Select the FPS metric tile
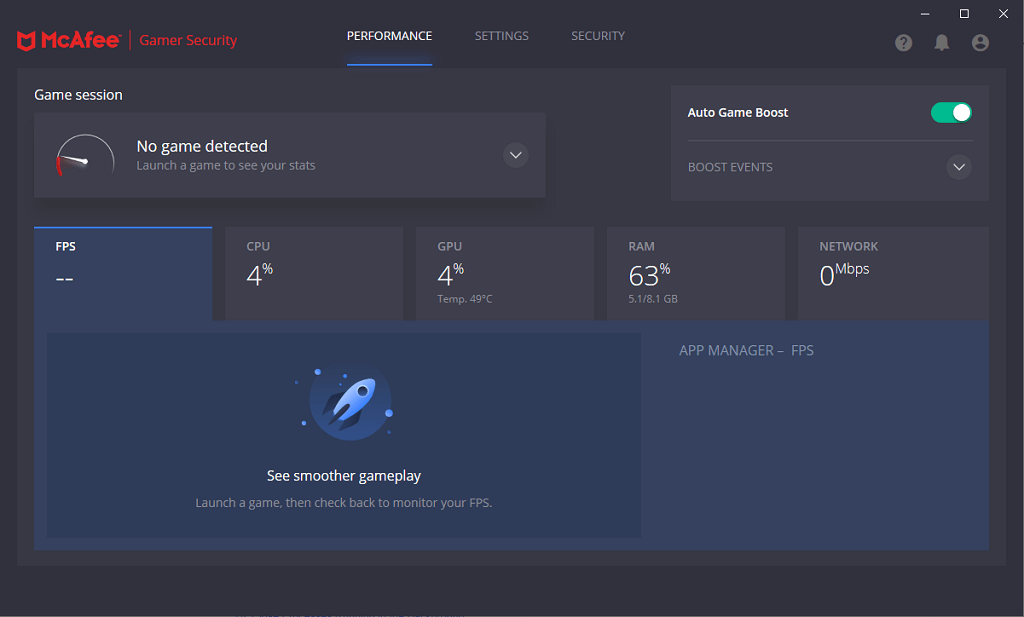This screenshot has width=1024, height=617. click(x=123, y=274)
